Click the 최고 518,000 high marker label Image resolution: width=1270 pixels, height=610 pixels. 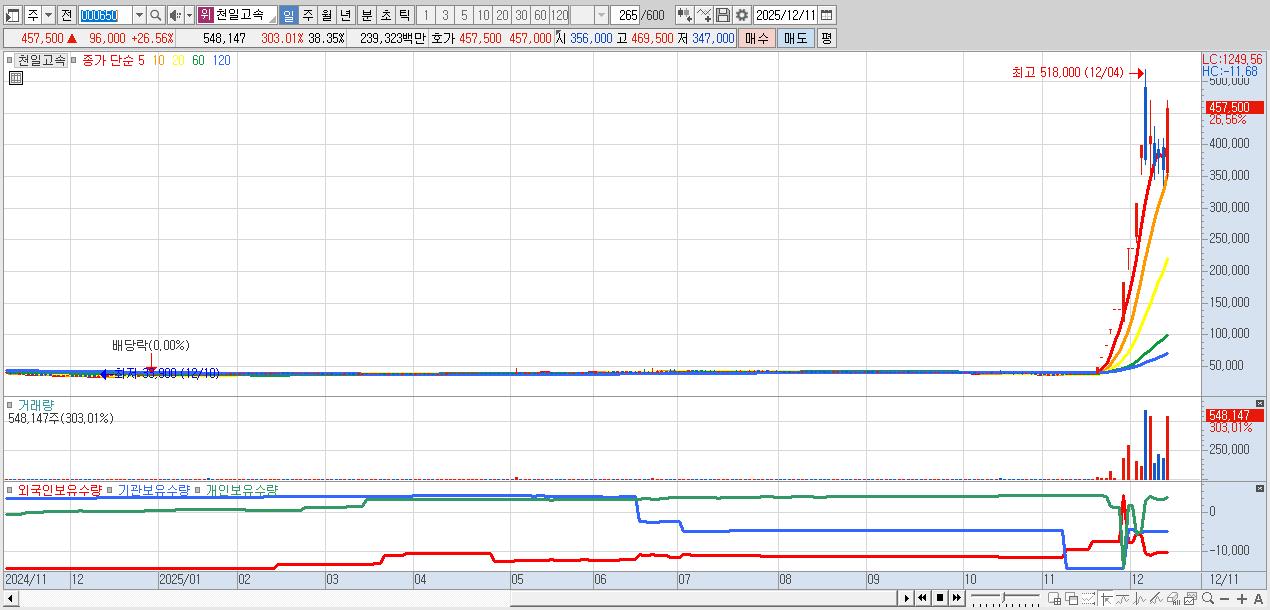point(1068,73)
